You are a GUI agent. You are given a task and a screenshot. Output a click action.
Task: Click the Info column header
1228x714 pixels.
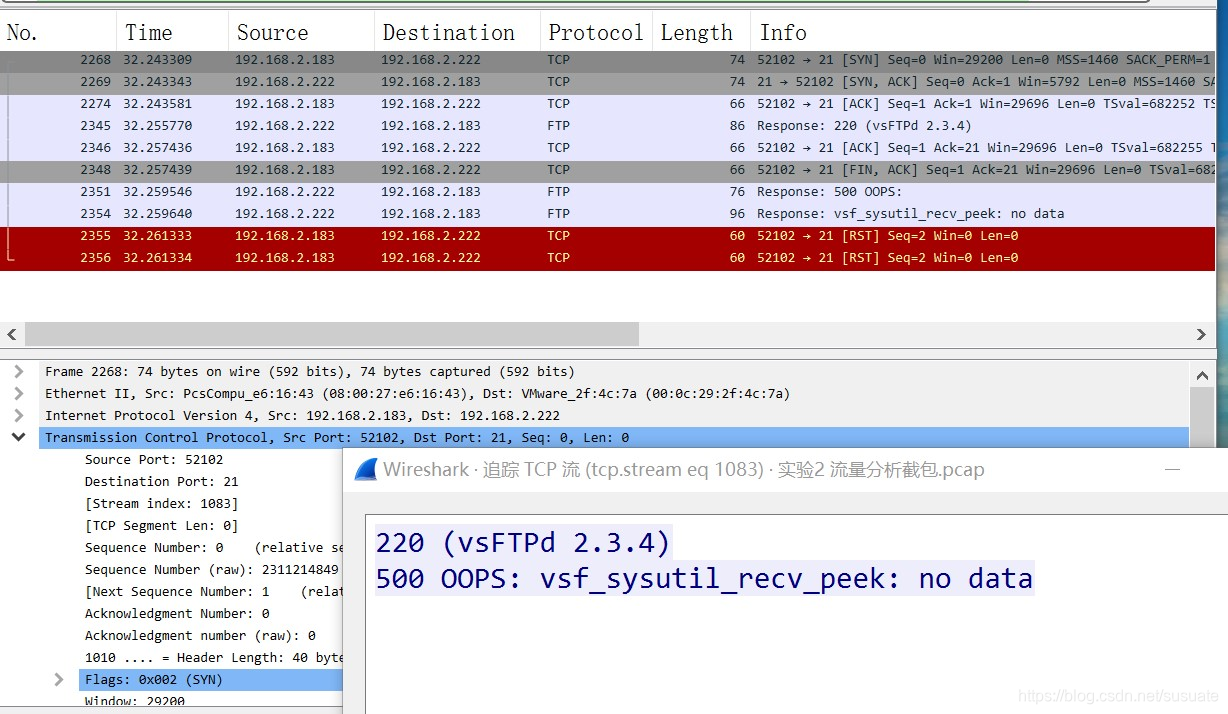pyautogui.click(x=983, y=32)
